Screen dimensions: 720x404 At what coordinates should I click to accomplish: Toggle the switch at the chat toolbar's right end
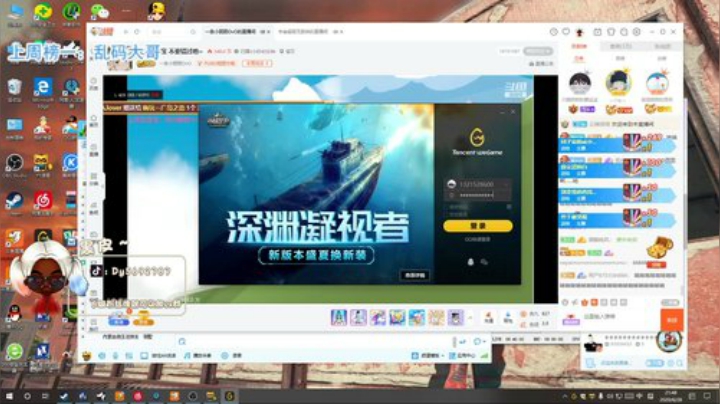click(670, 303)
